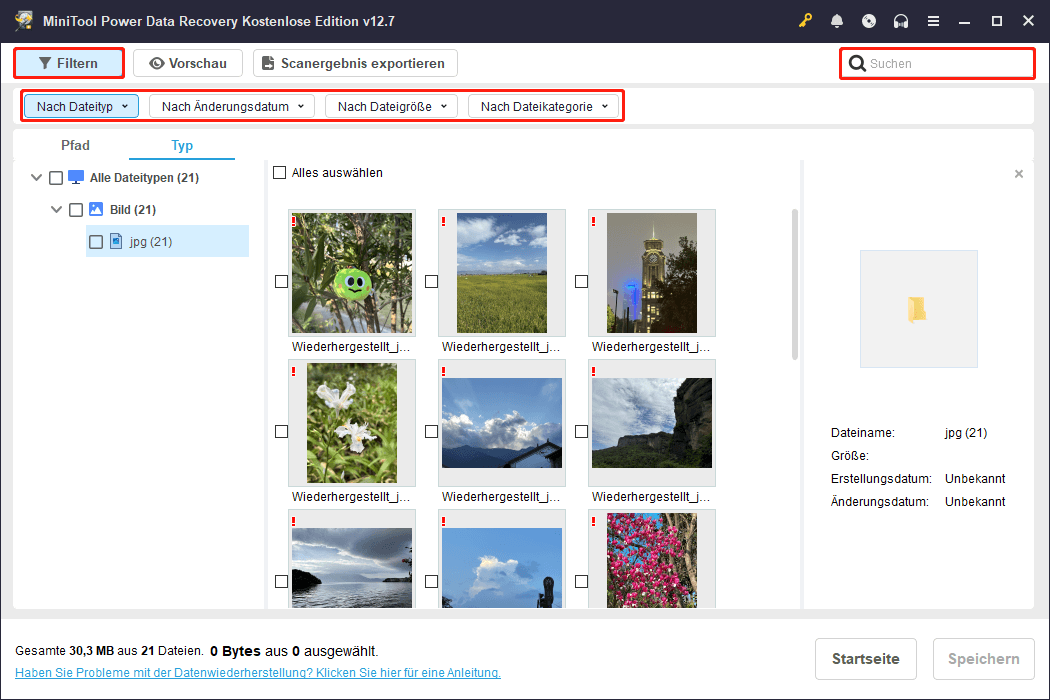Toggle the Filtern funnel button

coord(68,63)
